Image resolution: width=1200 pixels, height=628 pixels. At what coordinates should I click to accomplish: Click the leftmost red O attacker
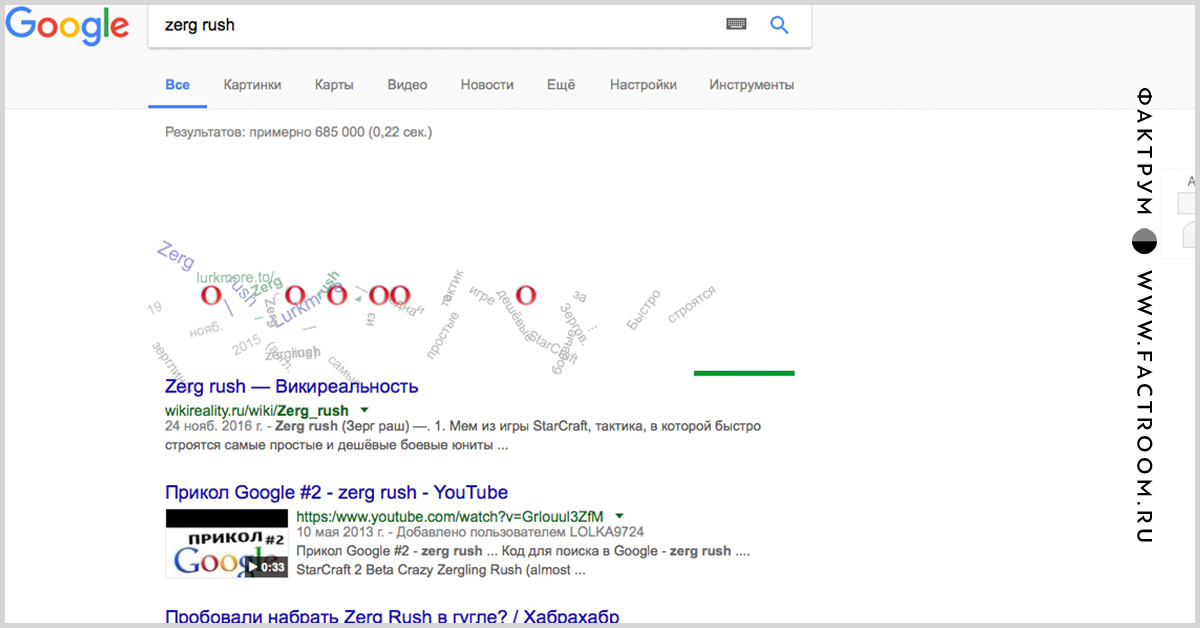tap(210, 296)
